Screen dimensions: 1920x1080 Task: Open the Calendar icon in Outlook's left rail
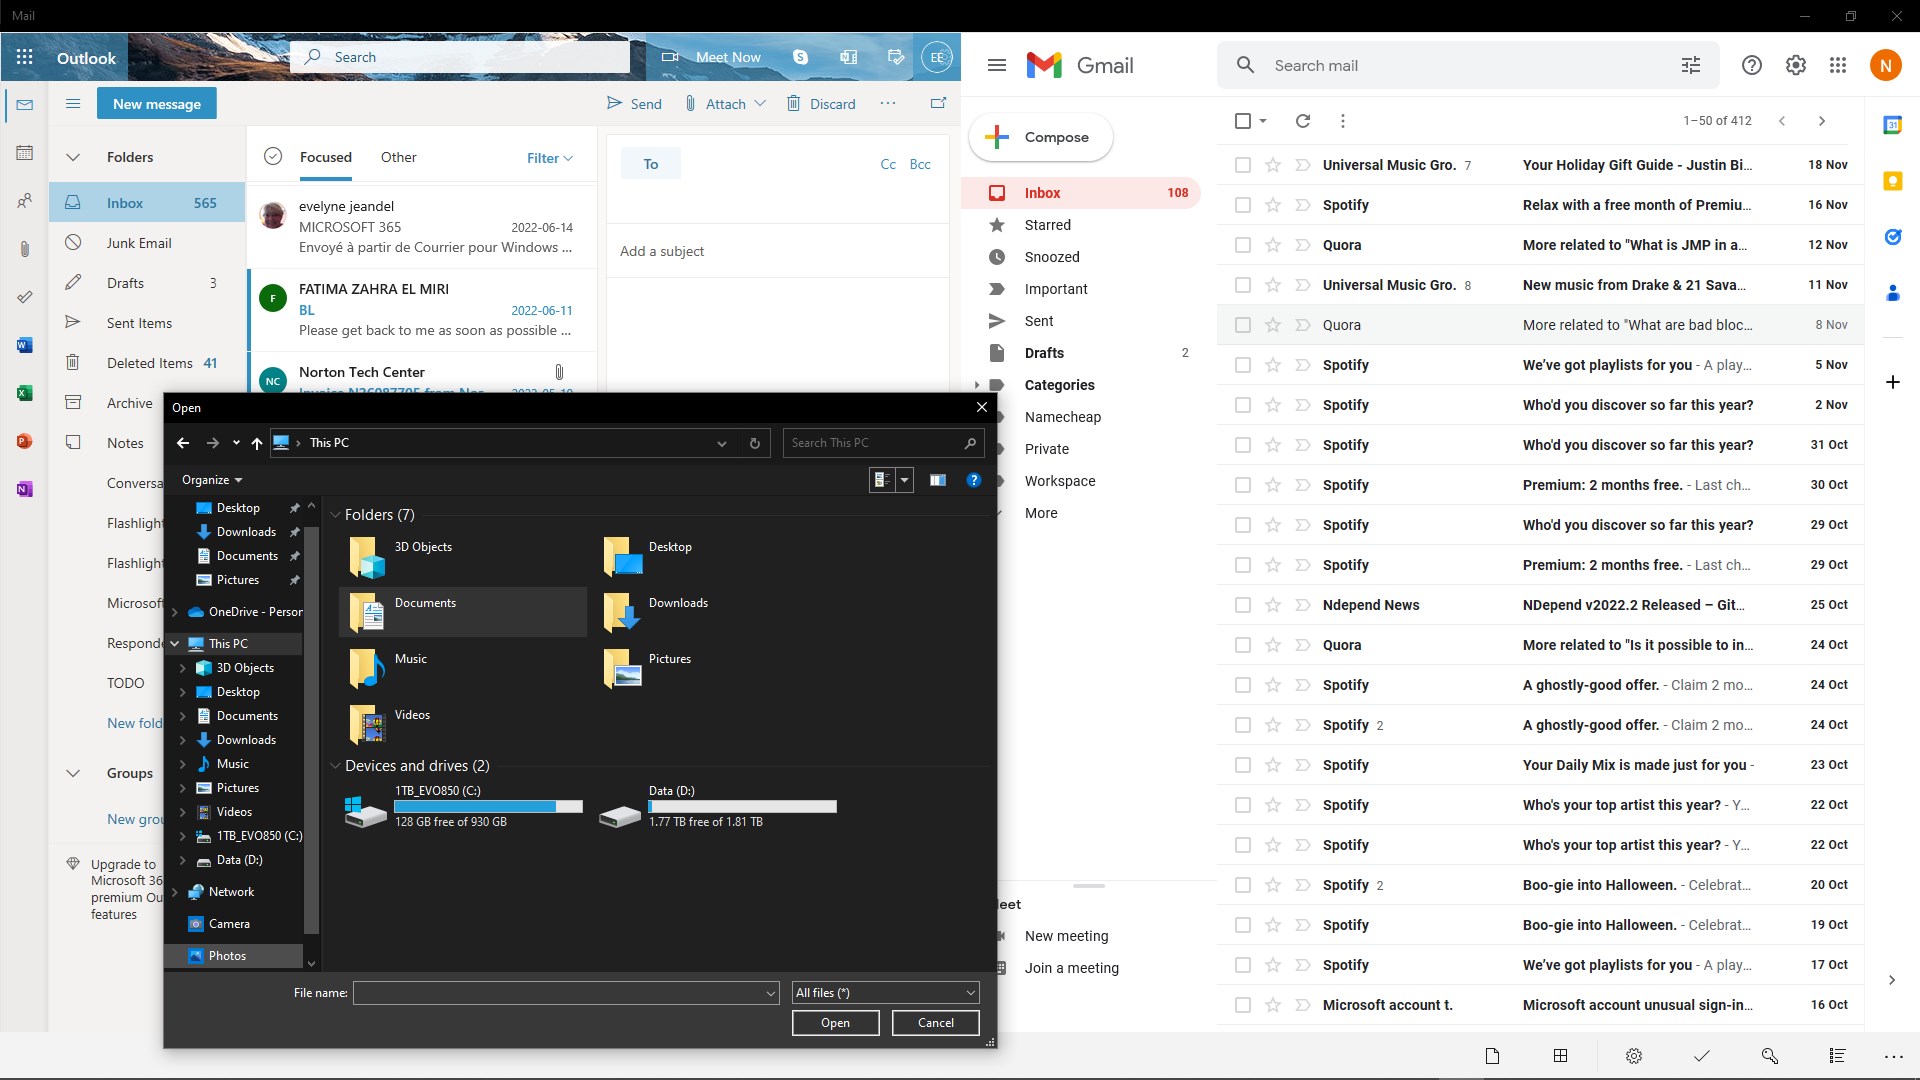tap(24, 152)
